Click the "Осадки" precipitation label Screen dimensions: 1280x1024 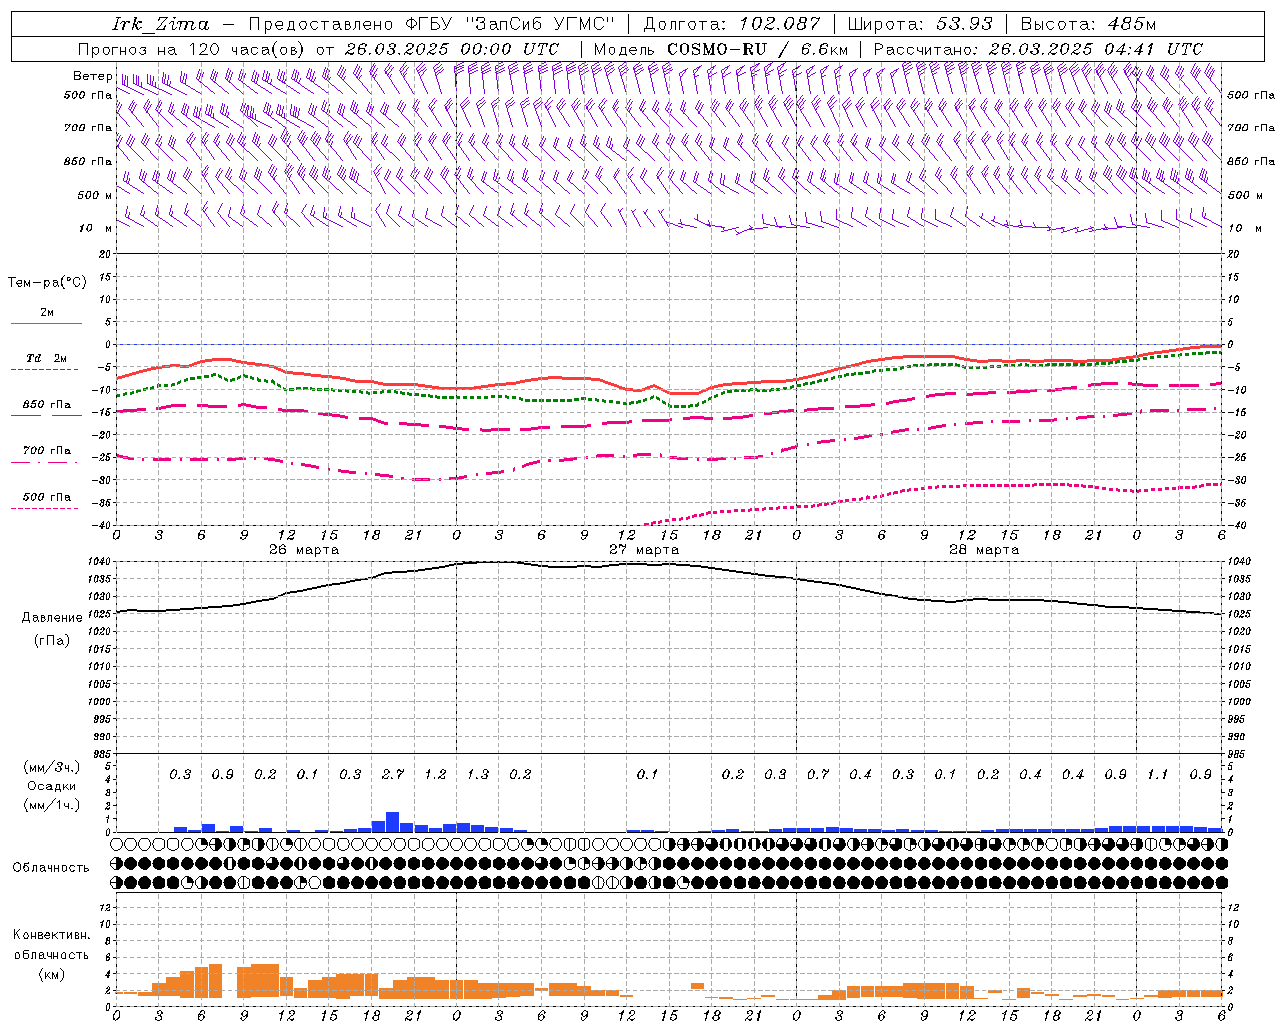click(x=50, y=786)
